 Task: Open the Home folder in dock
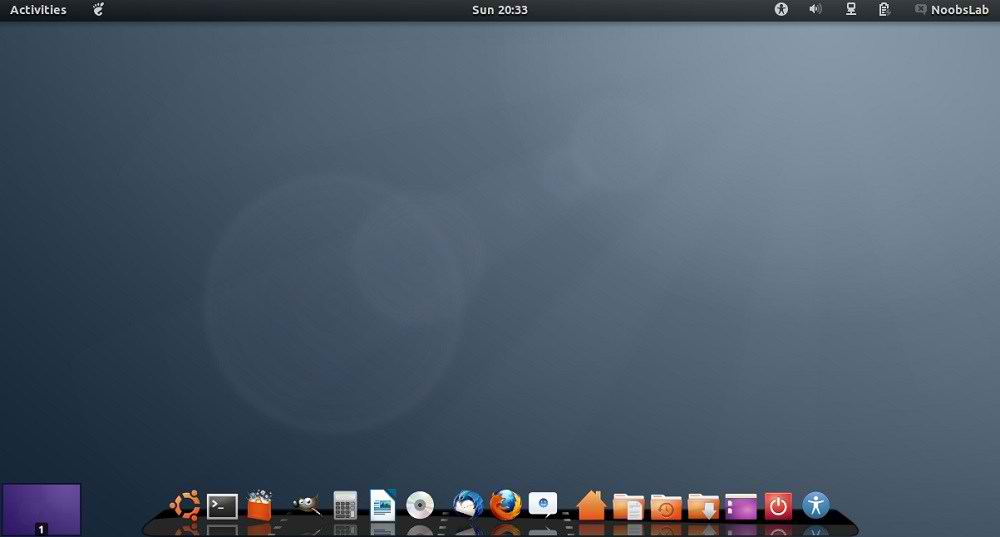click(591, 506)
